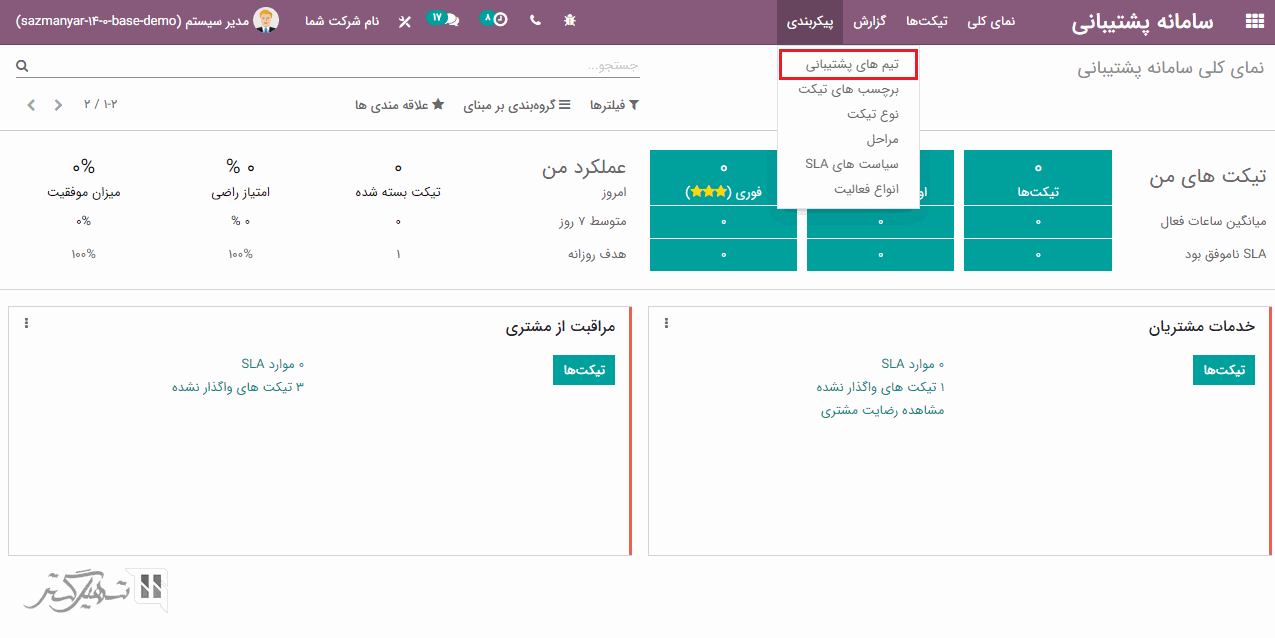Open the نام شرکت شما company switcher
Image resolution: width=1275 pixels, height=638 pixels.
click(x=342, y=21)
